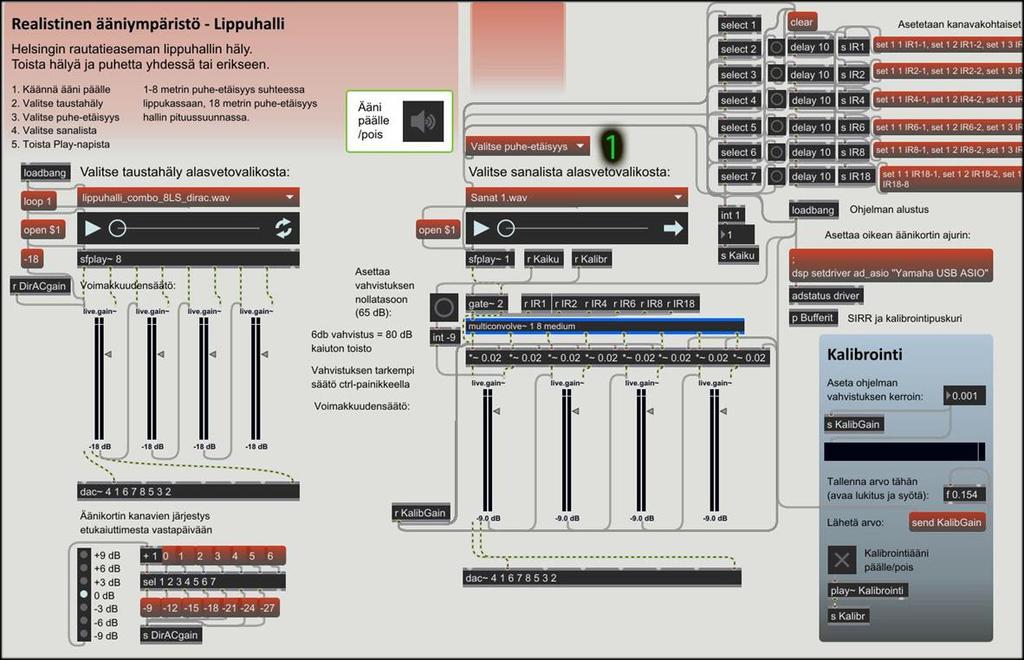Click the black calibration level meter

pos(904,451)
